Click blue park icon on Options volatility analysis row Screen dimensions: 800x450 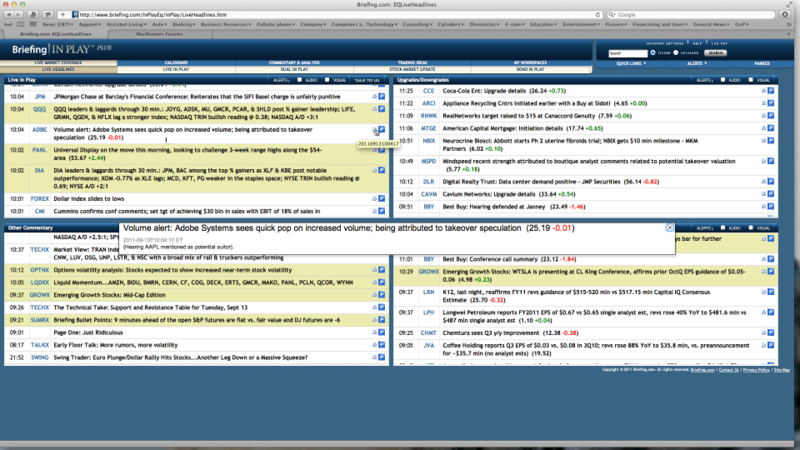[x=382, y=270]
